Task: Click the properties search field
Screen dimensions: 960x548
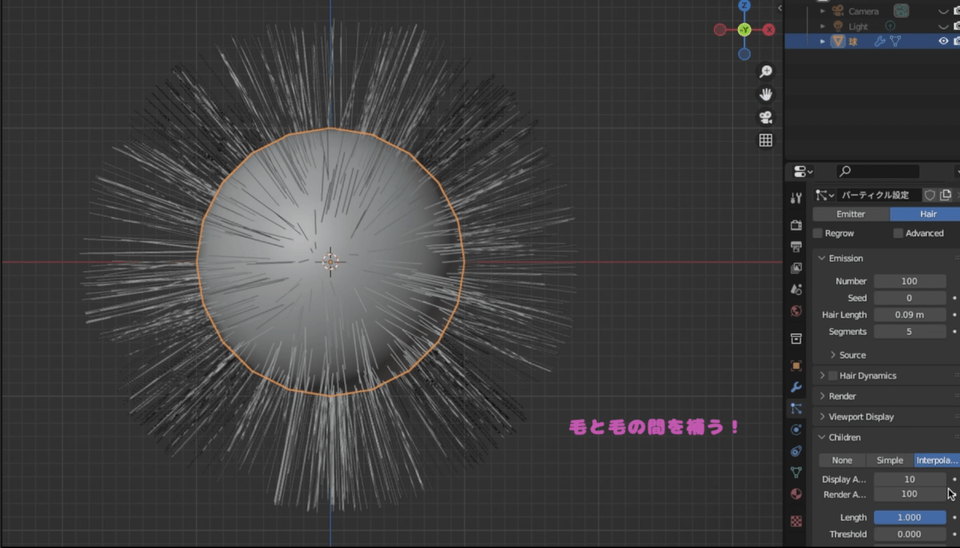Action: 878,171
